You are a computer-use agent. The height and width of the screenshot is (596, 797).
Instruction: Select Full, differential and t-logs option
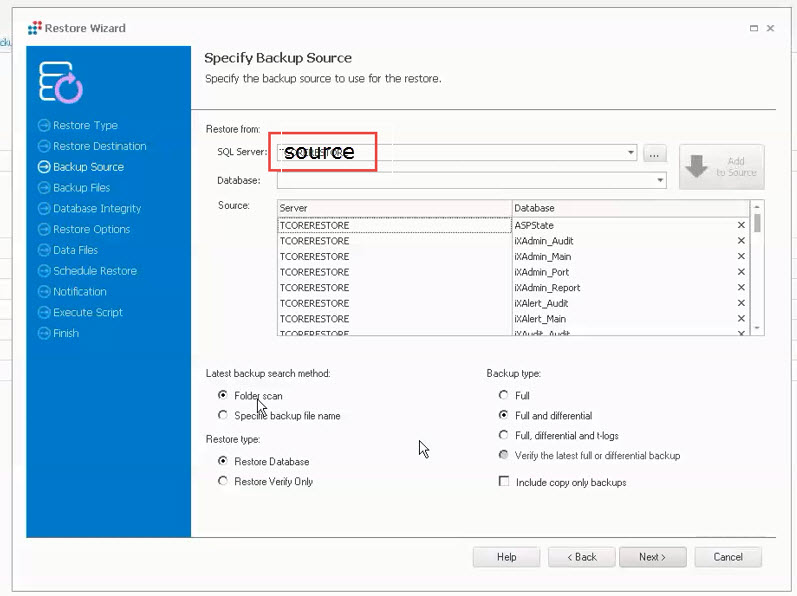(x=503, y=435)
